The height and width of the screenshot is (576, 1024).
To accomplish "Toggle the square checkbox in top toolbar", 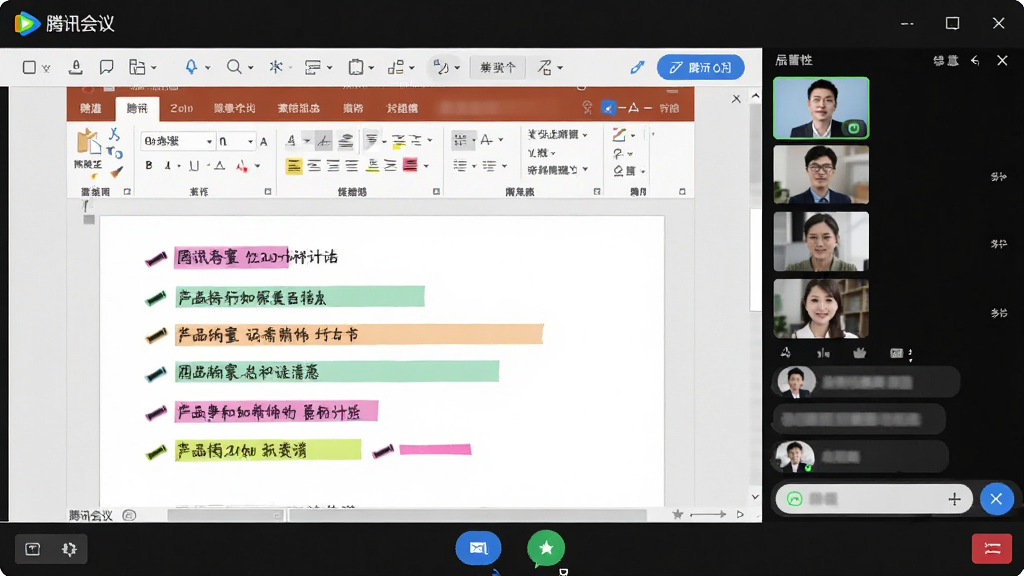I will click(x=29, y=67).
